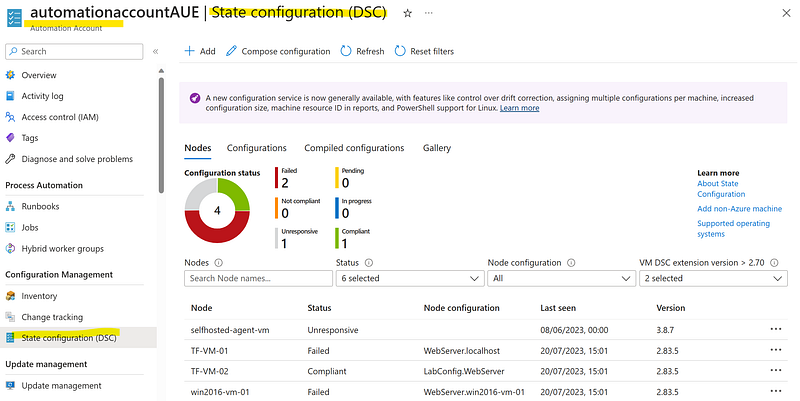Image resolution: width=800 pixels, height=401 pixels.
Task: Click the Access control (IAM) icon
Action: click(10, 117)
